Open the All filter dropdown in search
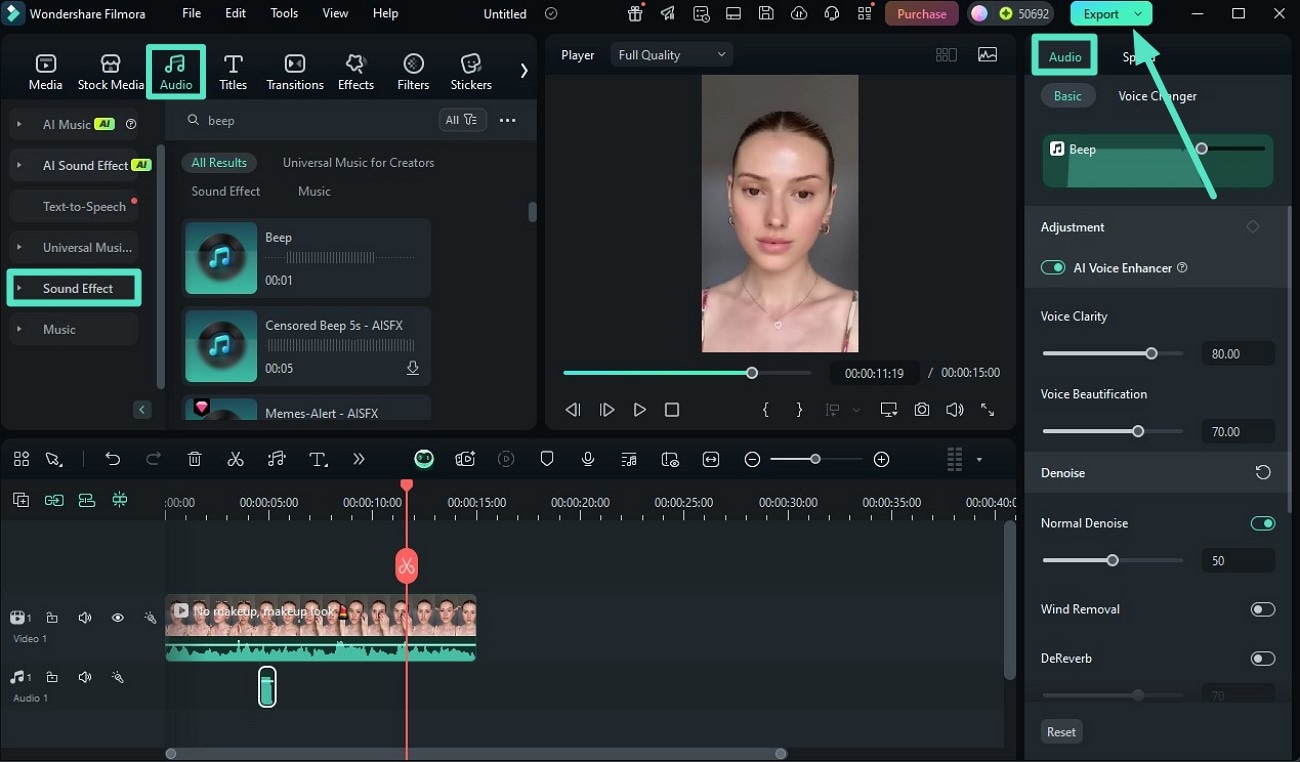This screenshot has height=762, width=1300. pos(461,120)
